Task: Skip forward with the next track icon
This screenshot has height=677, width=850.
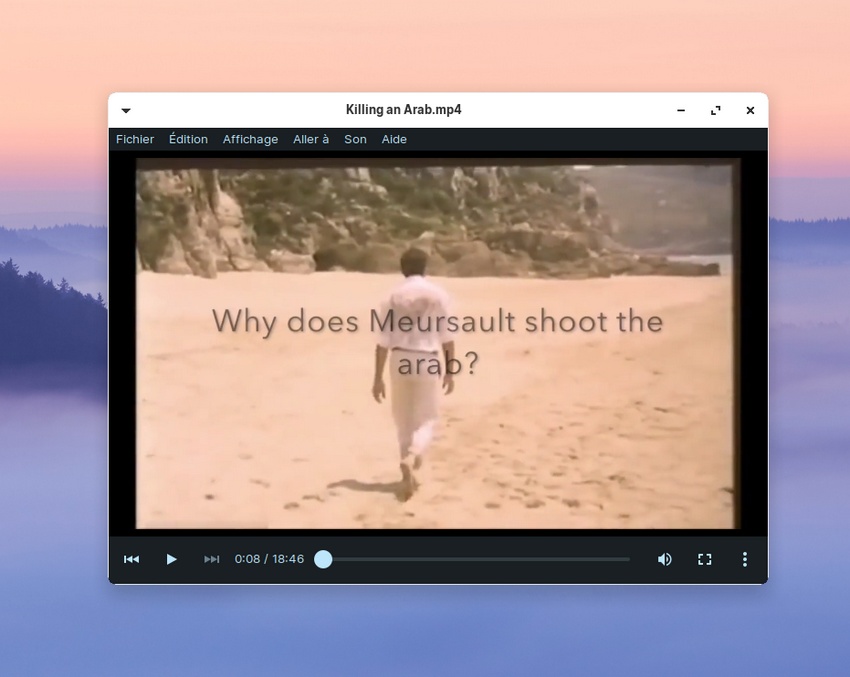Action: [211, 559]
